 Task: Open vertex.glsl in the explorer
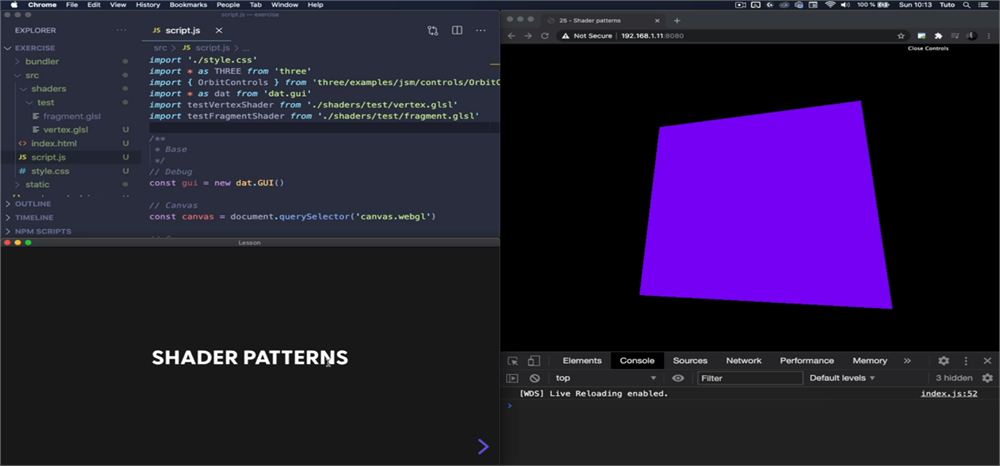[64, 129]
